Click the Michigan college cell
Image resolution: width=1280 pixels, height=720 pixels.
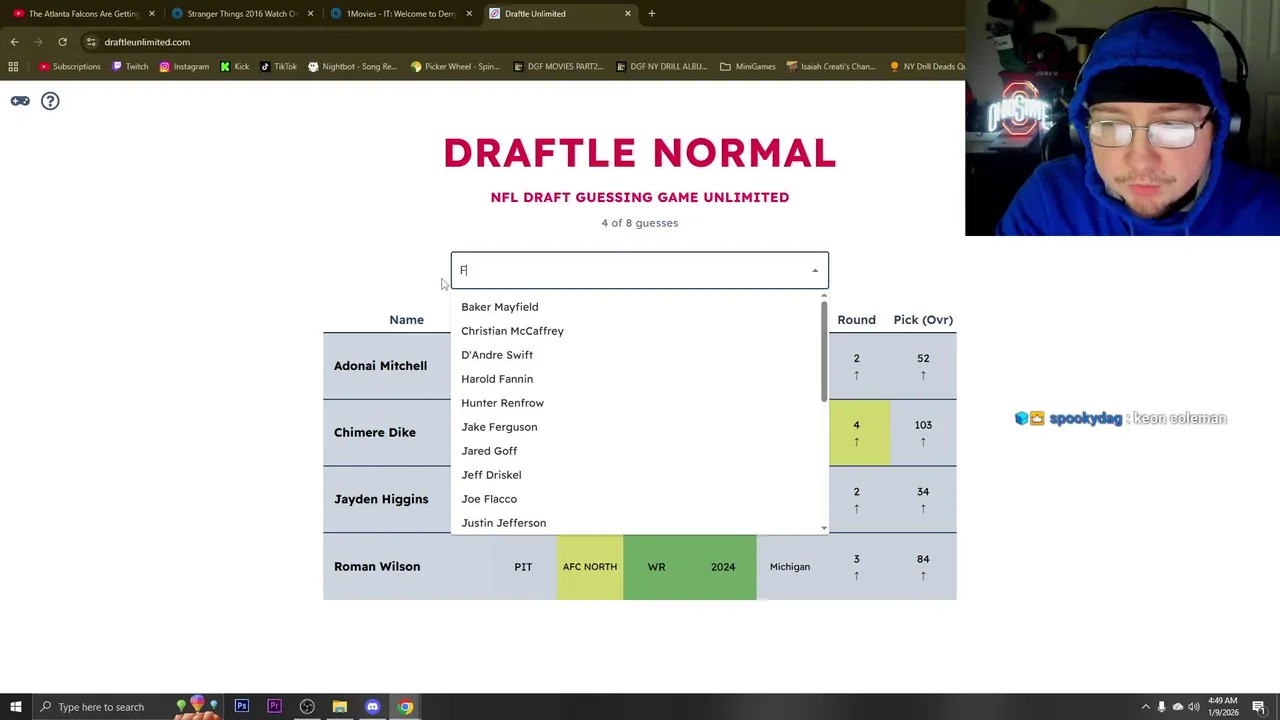pos(790,567)
